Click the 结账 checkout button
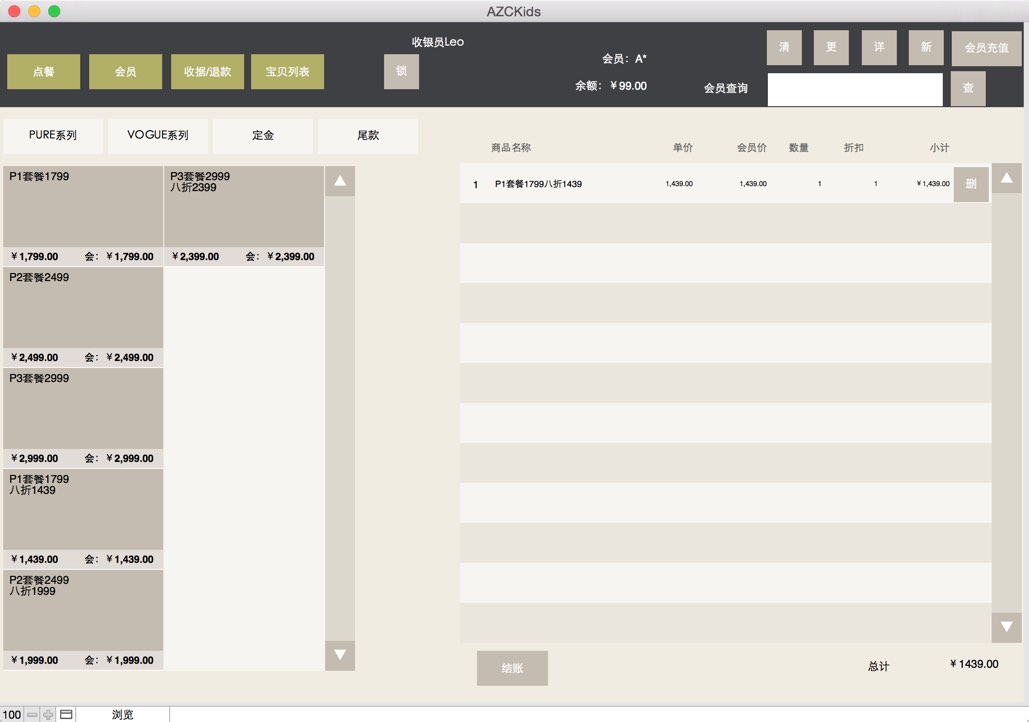The height and width of the screenshot is (722, 1029). 513,668
